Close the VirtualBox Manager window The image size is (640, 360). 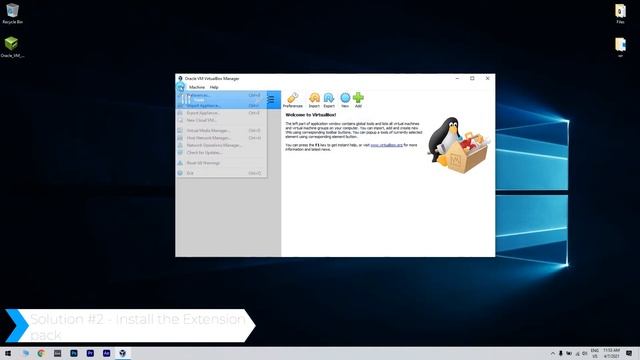point(487,78)
